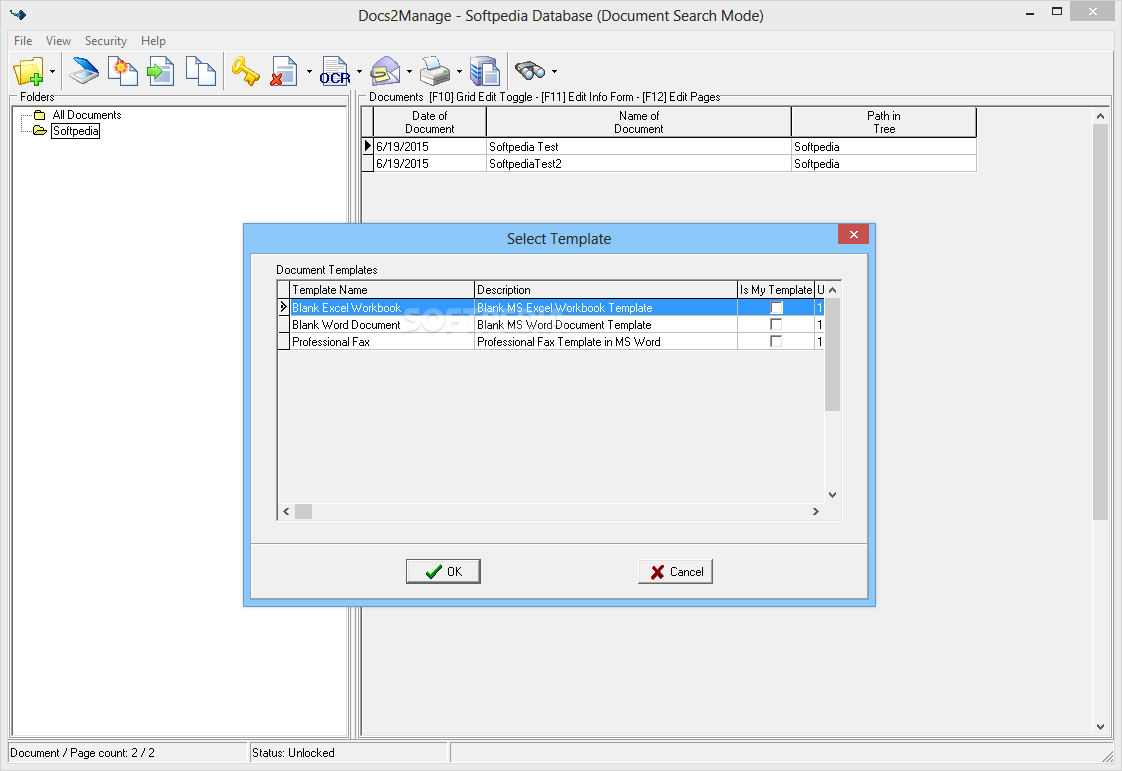Click Document / Page count status bar text
1122x771 pixels.
82,752
